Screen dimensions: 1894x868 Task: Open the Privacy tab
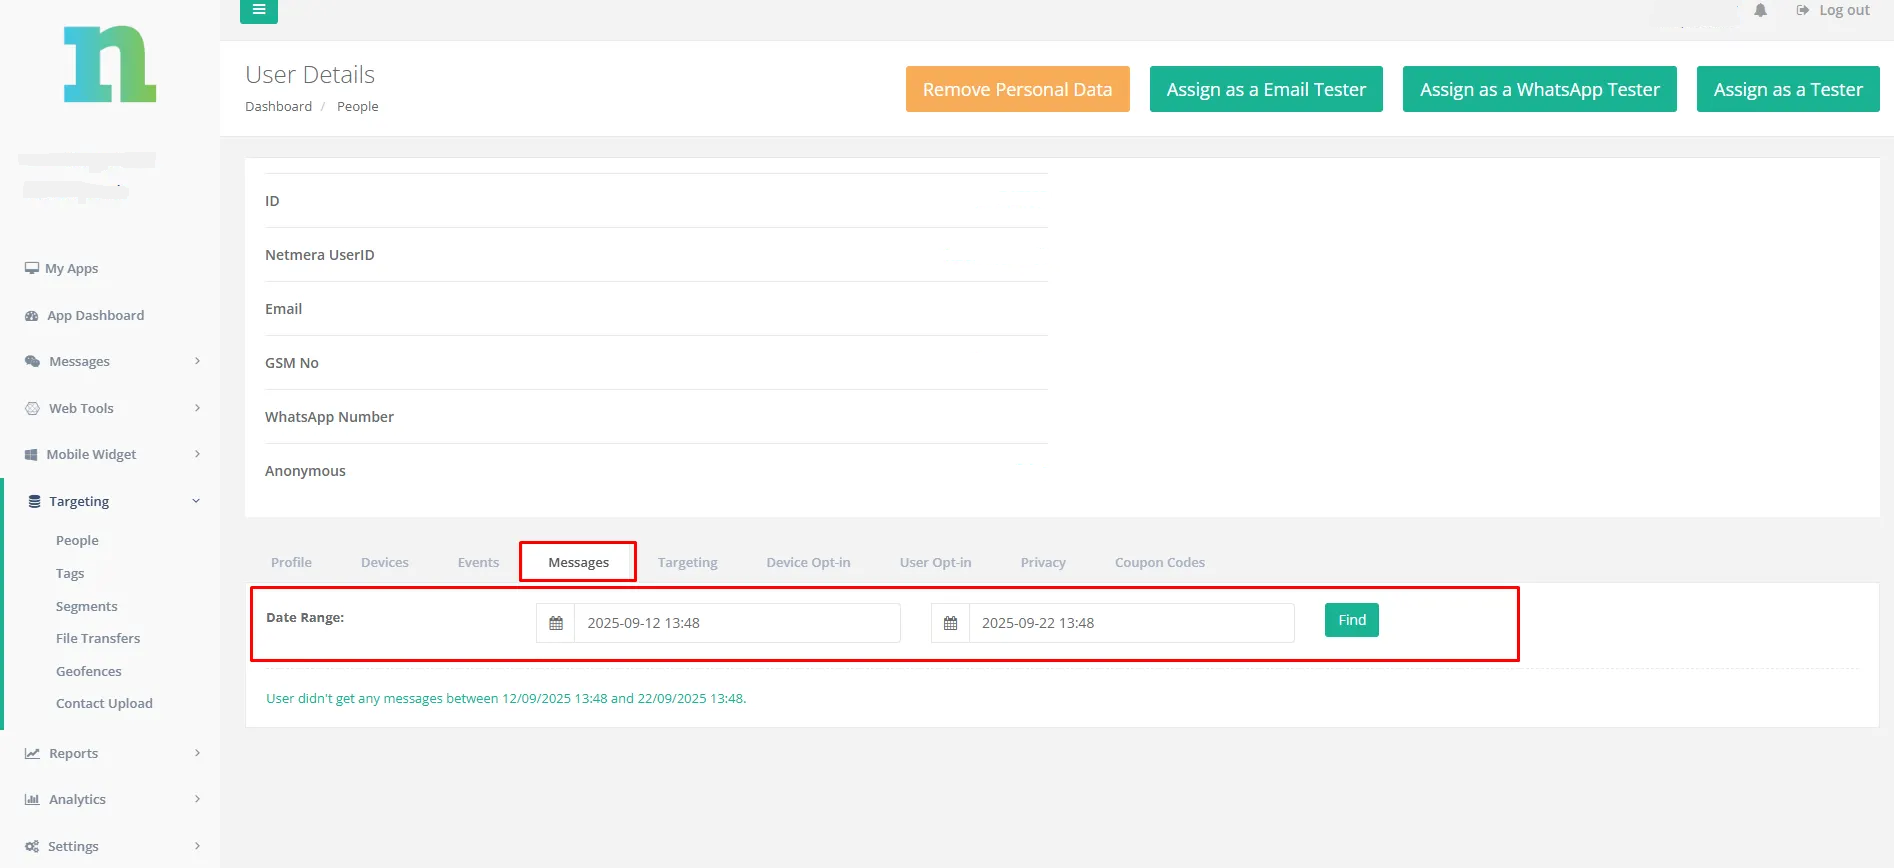coord(1042,562)
